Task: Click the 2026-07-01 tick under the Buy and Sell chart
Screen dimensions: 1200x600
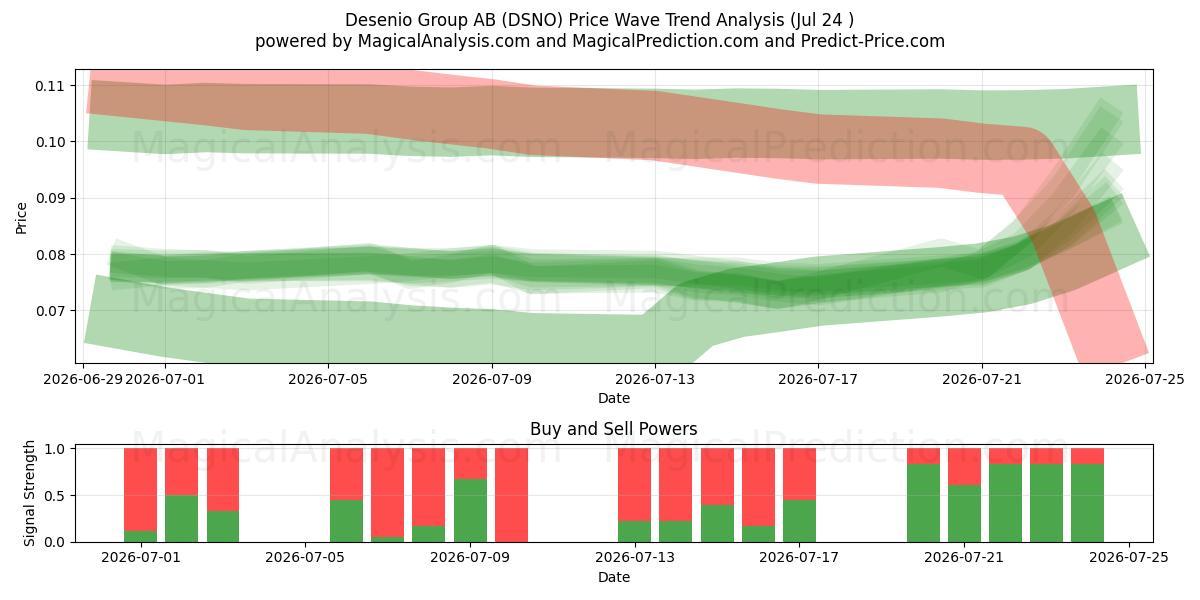Action: coord(140,559)
